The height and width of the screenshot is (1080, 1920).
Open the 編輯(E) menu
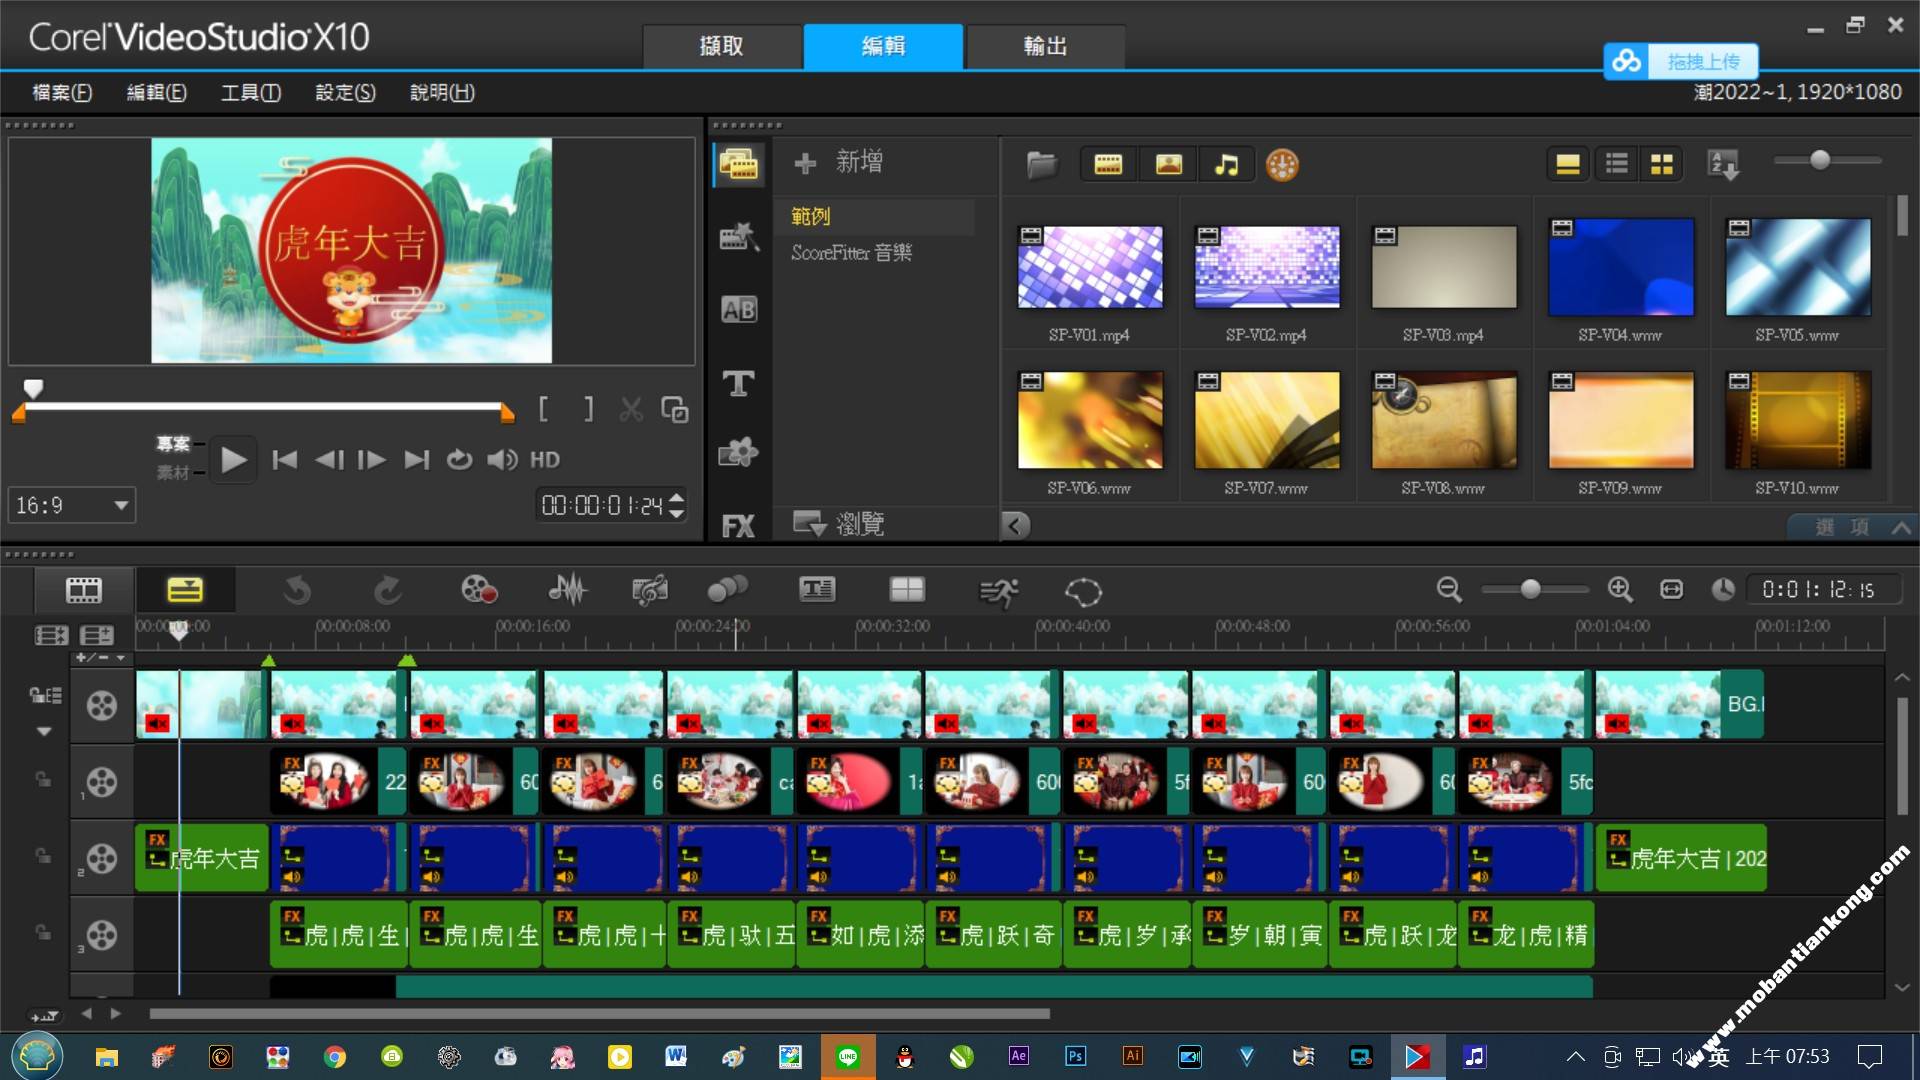156,92
